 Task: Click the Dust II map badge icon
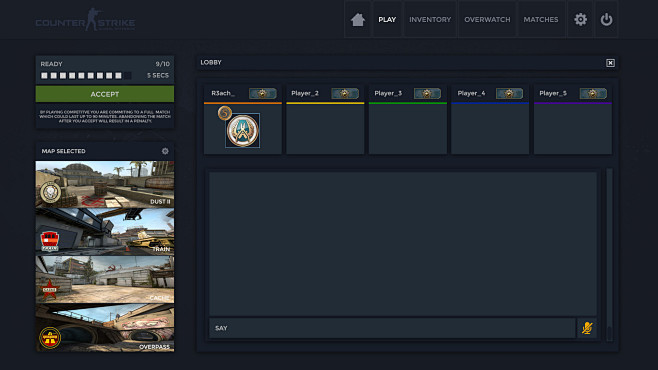(50, 193)
